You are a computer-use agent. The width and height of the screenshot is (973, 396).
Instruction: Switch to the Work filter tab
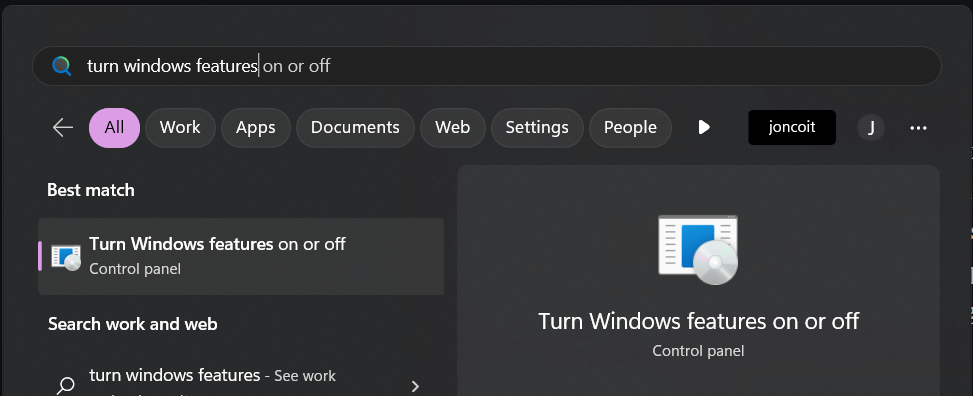tap(180, 128)
